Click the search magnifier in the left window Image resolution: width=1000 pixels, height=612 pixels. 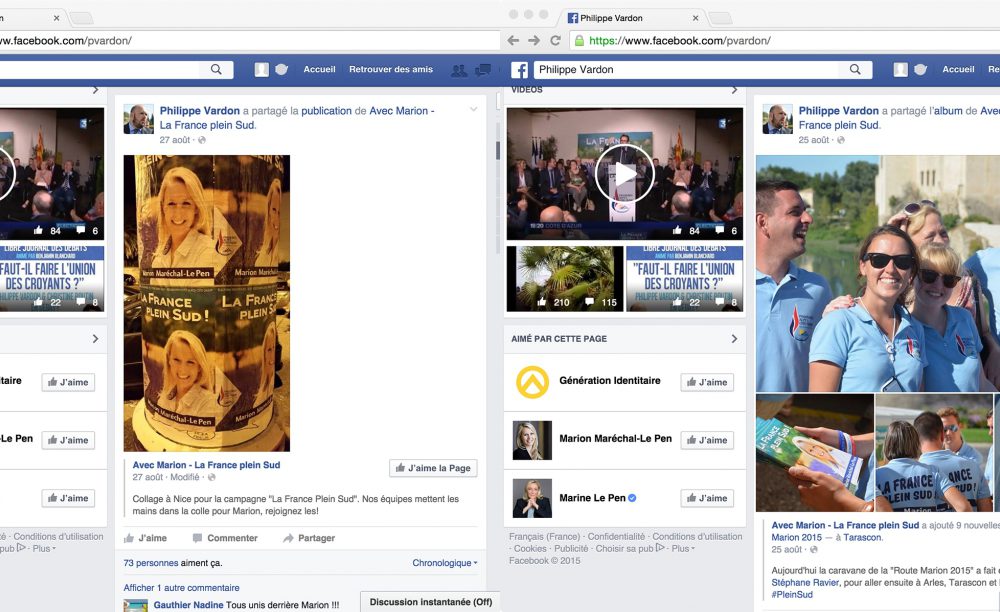[216, 69]
